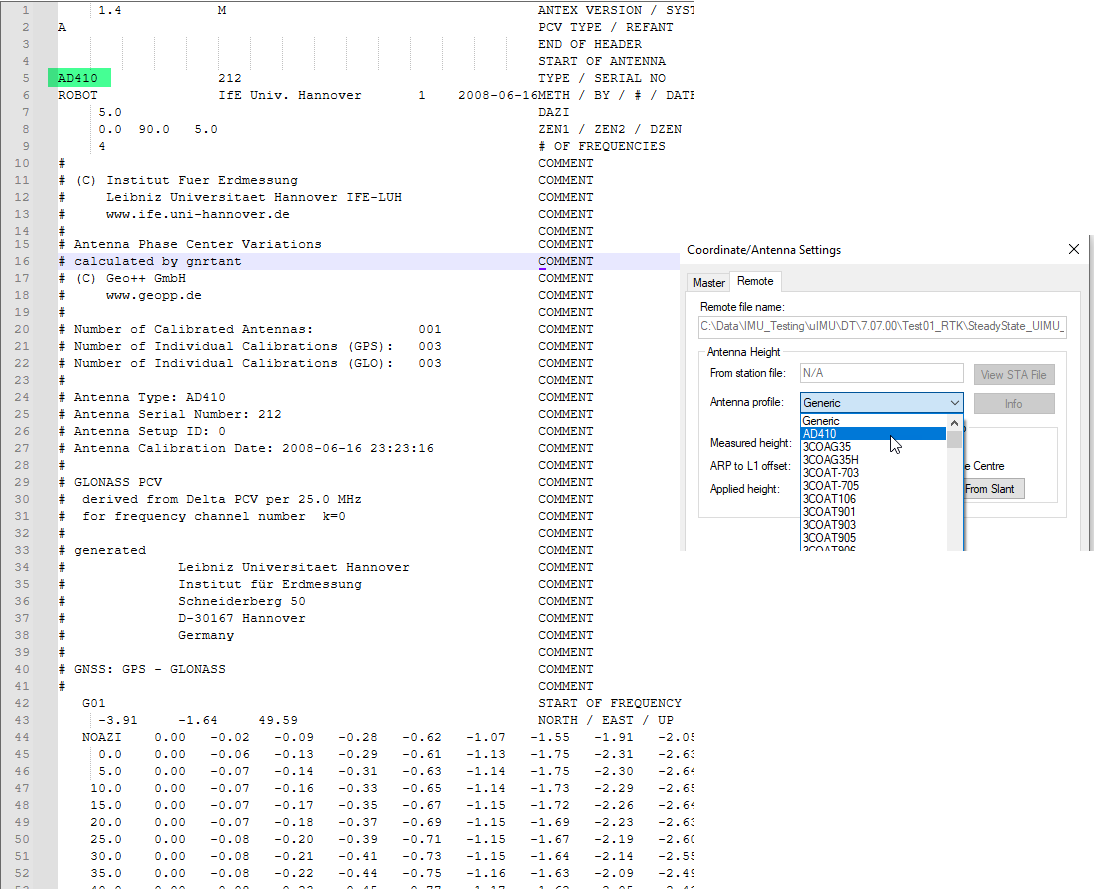Screen dimensions: 1094x889
Task: Click '(C) Geo++ GmbH' on line 17
Action: pos(130,278)
